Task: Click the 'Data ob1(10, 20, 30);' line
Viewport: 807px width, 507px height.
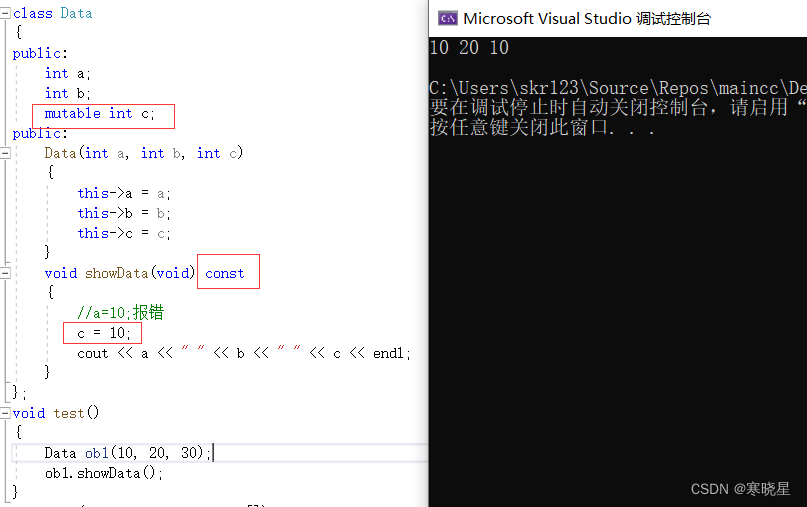Action: coord(128,453)
